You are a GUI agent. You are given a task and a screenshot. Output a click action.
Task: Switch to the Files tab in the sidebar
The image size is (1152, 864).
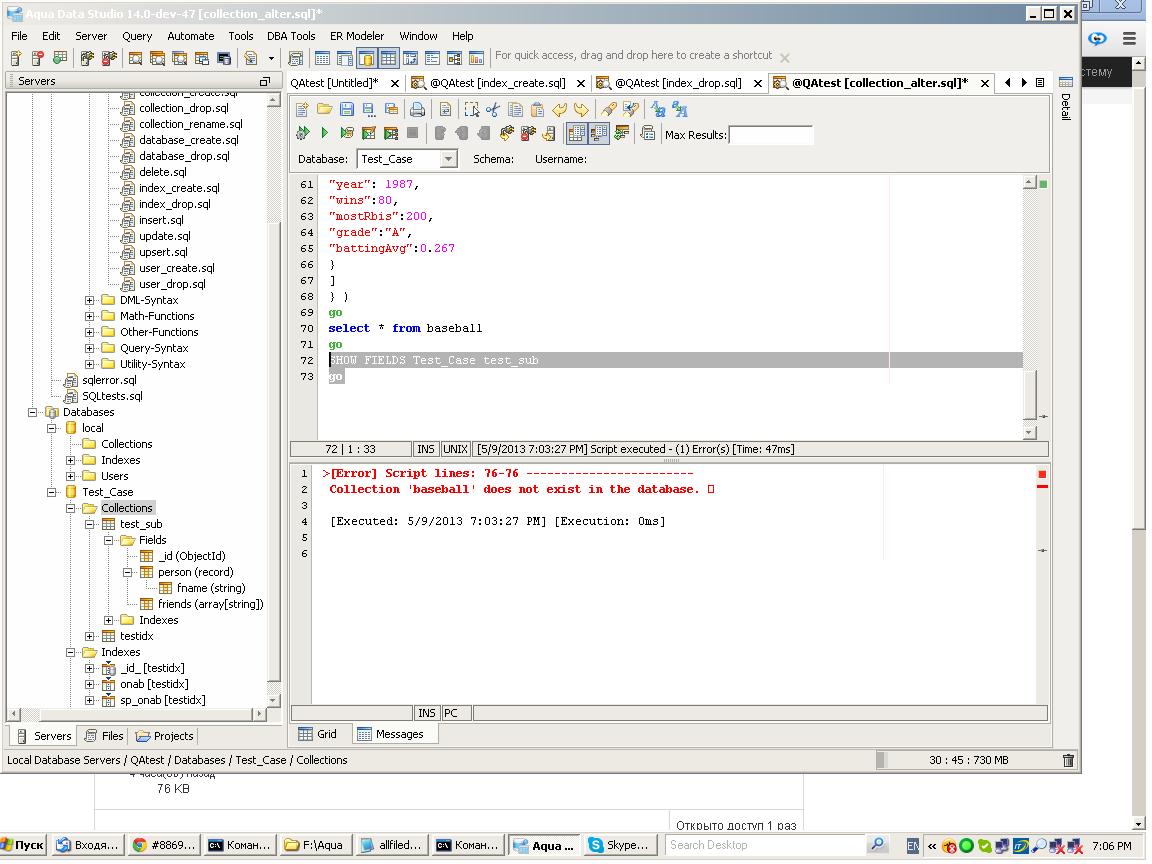tap(103, 736)
